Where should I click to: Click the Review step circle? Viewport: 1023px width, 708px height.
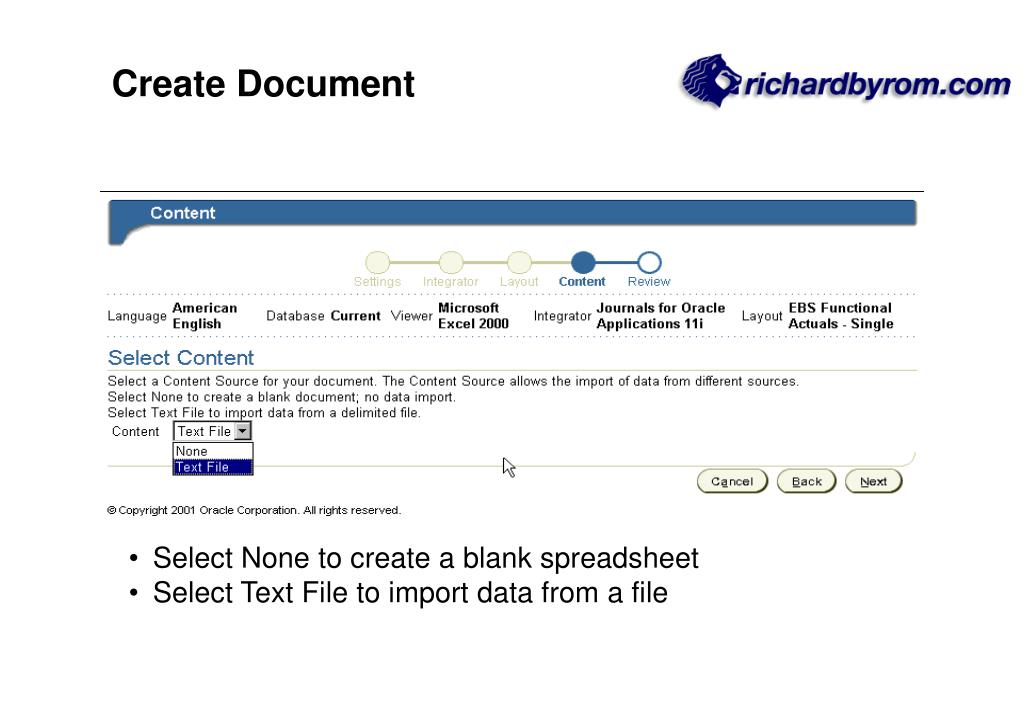tap(649, 262)
